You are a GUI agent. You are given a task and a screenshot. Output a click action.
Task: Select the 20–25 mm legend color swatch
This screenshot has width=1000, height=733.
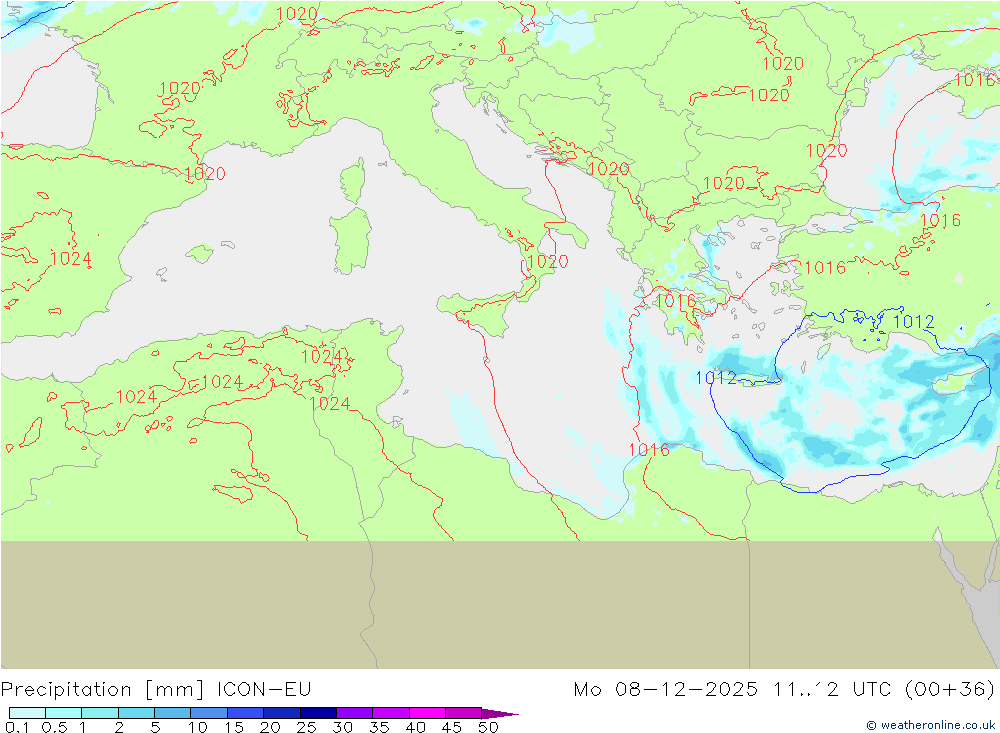(x=282, y=713)
